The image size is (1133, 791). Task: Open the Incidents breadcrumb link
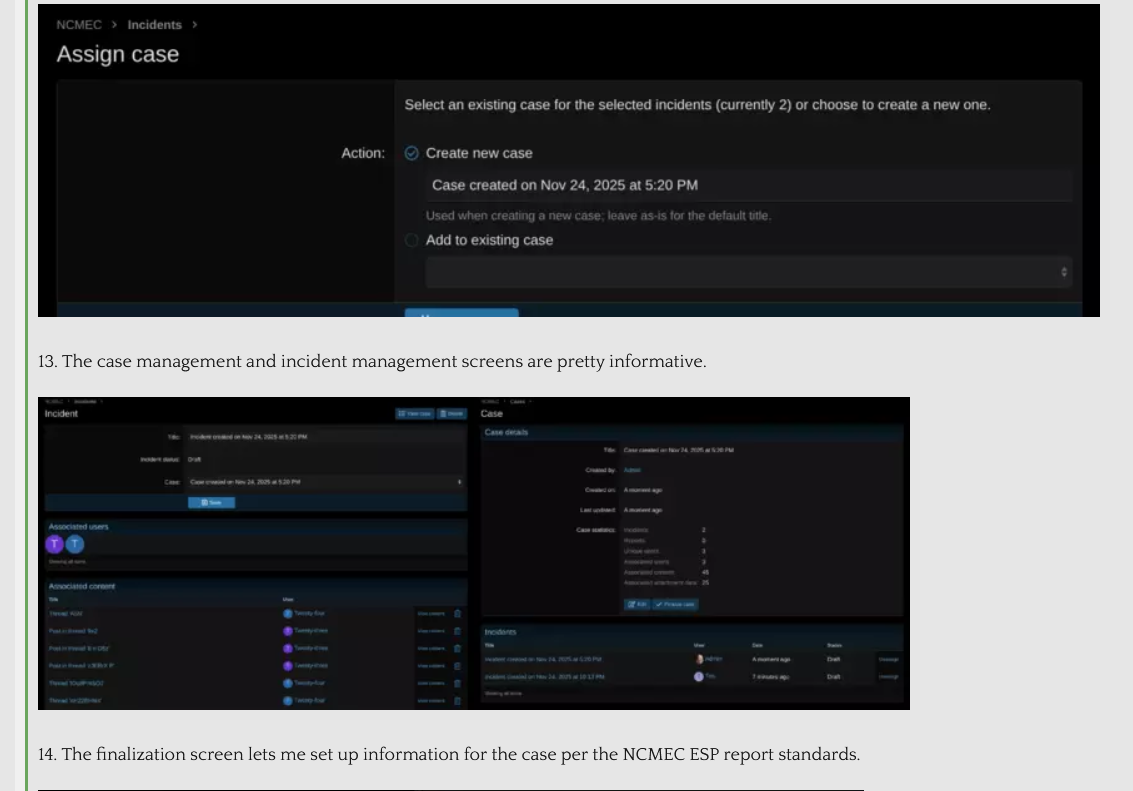pos(154,25)
